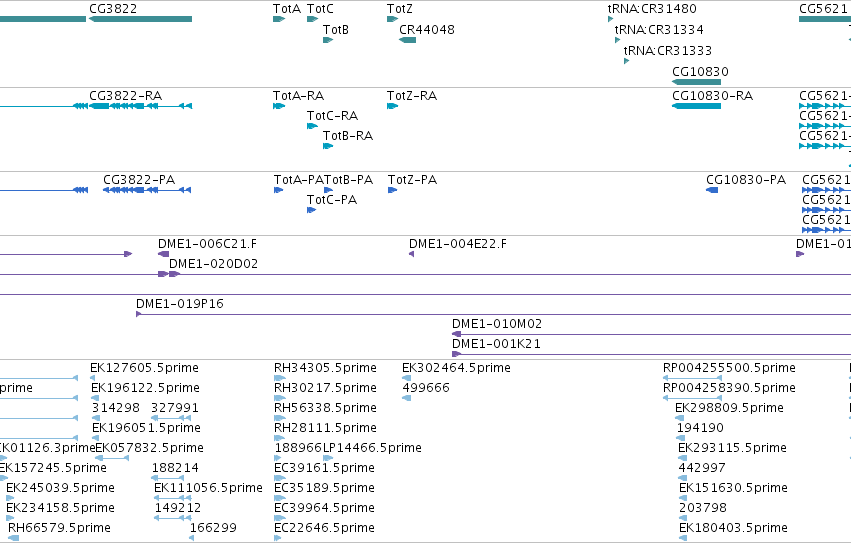This screenshot has height=543, width=851.
Task: Click the DME1-020D02 clone label
Action: tap(213, 264)
